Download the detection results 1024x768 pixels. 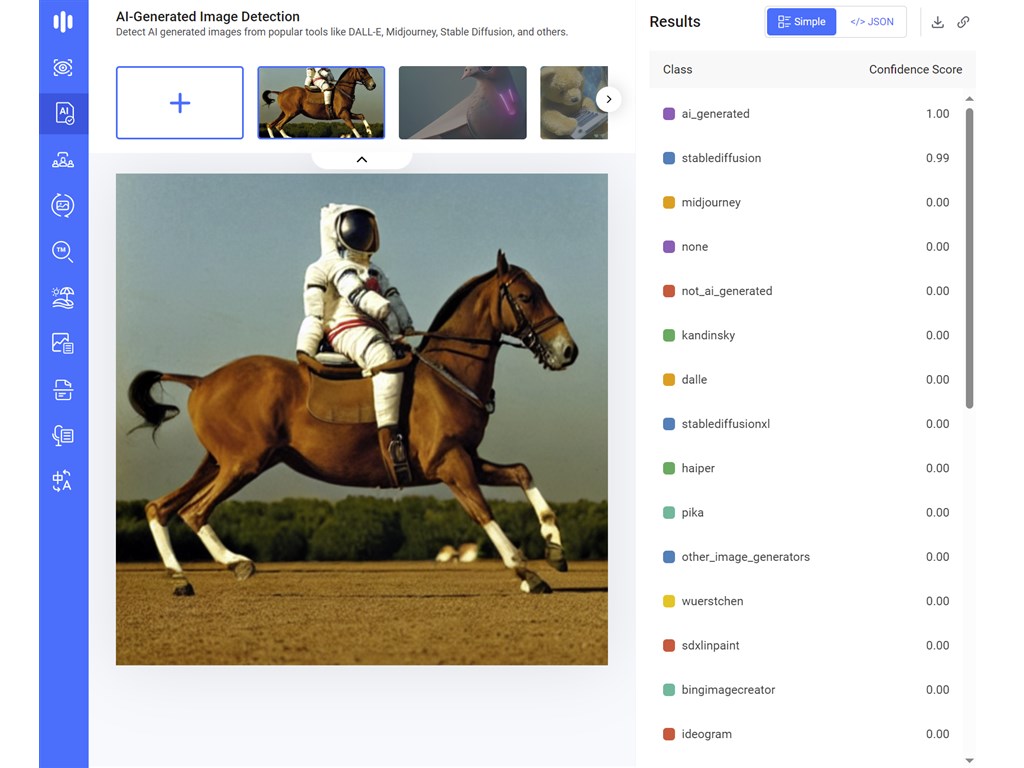(x=937, y=21)
